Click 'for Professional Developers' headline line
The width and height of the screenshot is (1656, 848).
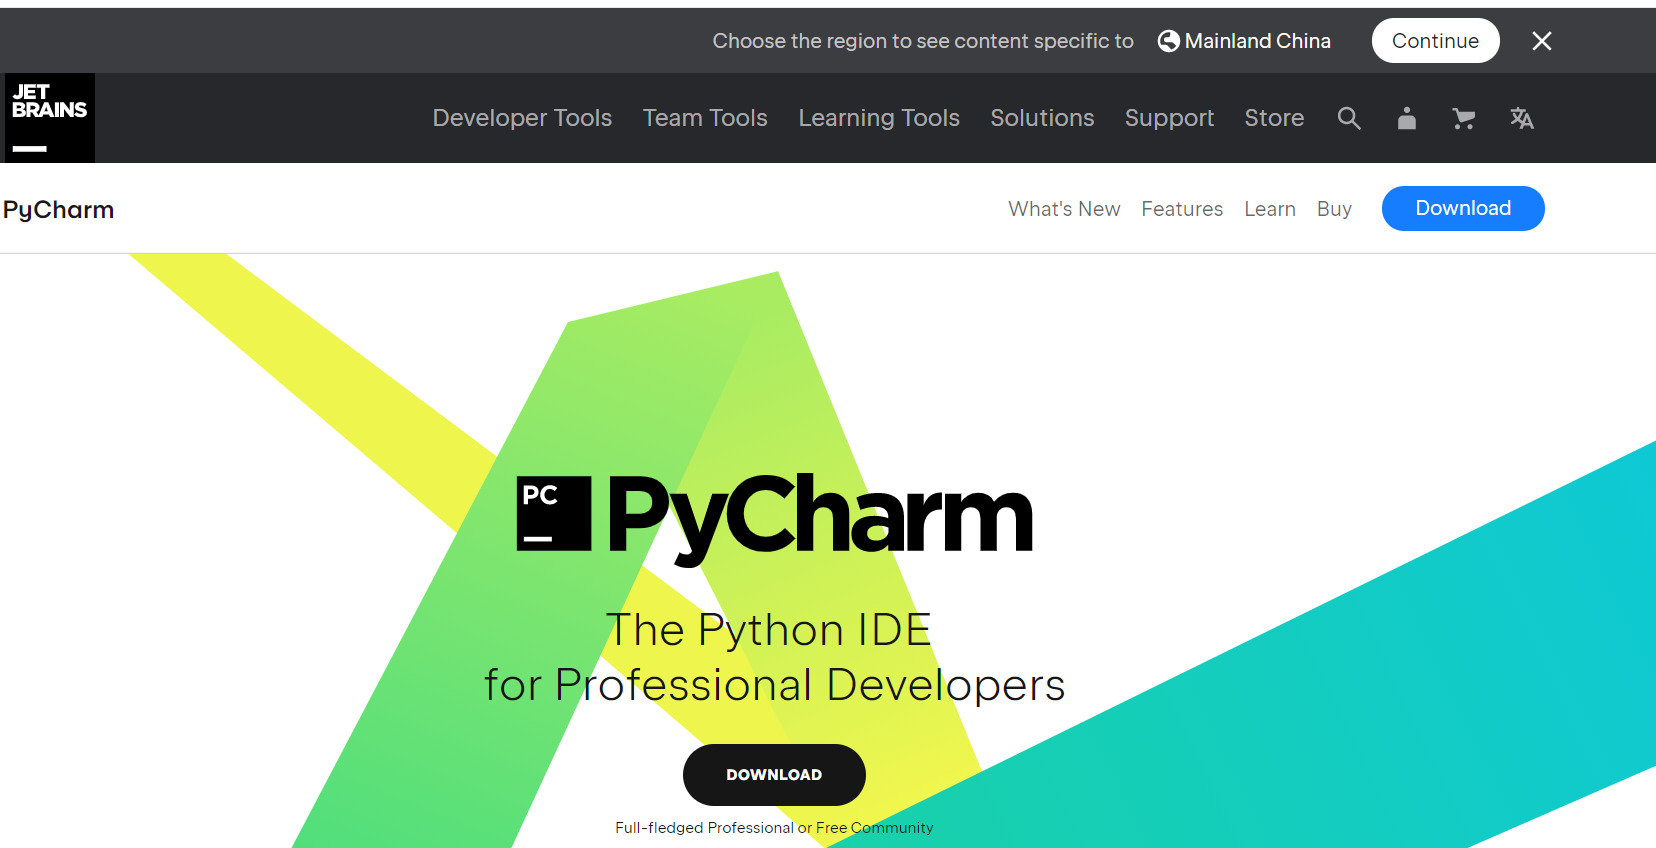click(775, 685)
